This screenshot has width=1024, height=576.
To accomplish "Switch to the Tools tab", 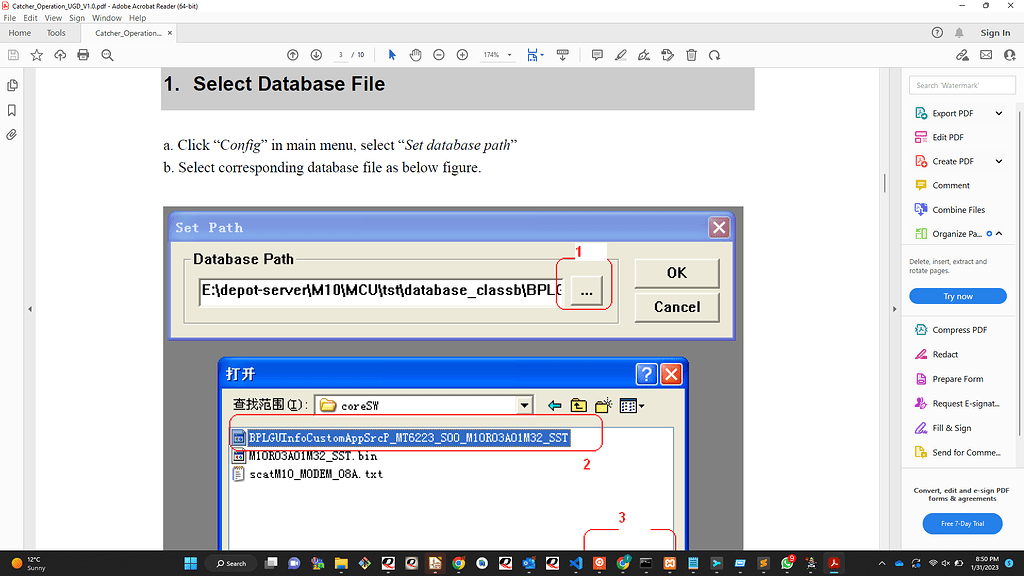I will (x=56, y=33).
